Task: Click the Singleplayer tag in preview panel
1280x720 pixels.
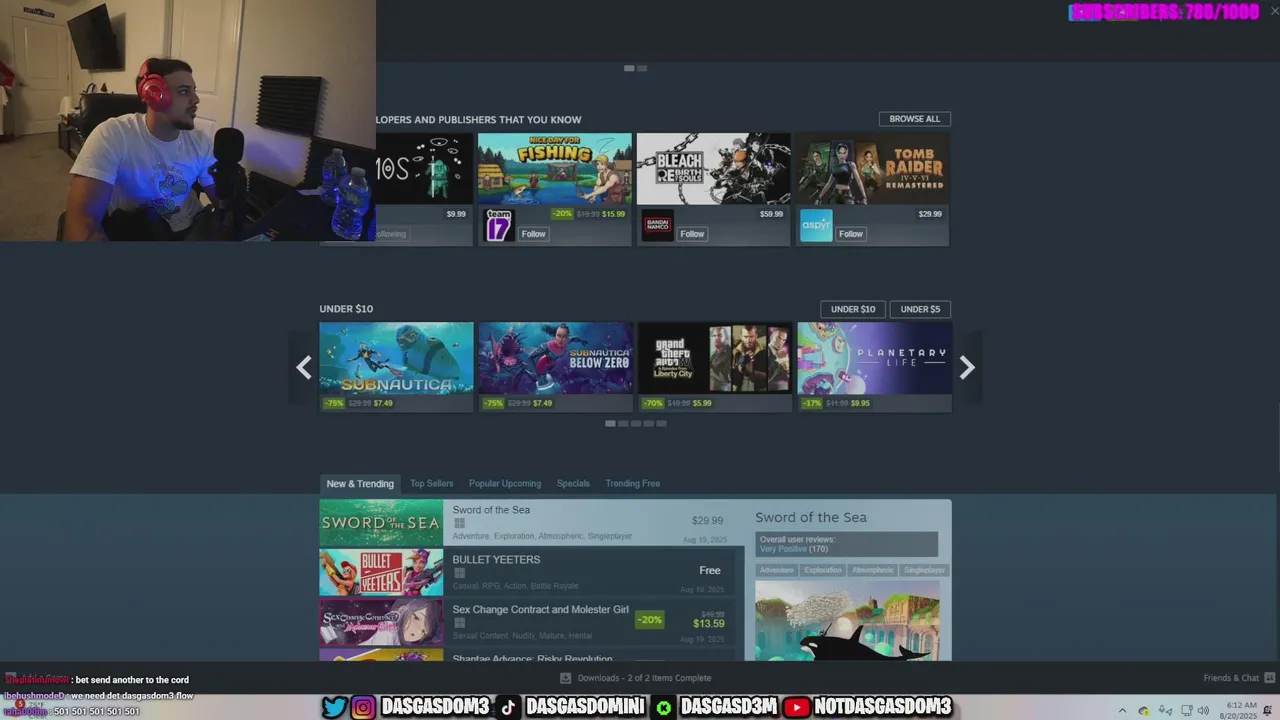Action: tap(924, 570)
